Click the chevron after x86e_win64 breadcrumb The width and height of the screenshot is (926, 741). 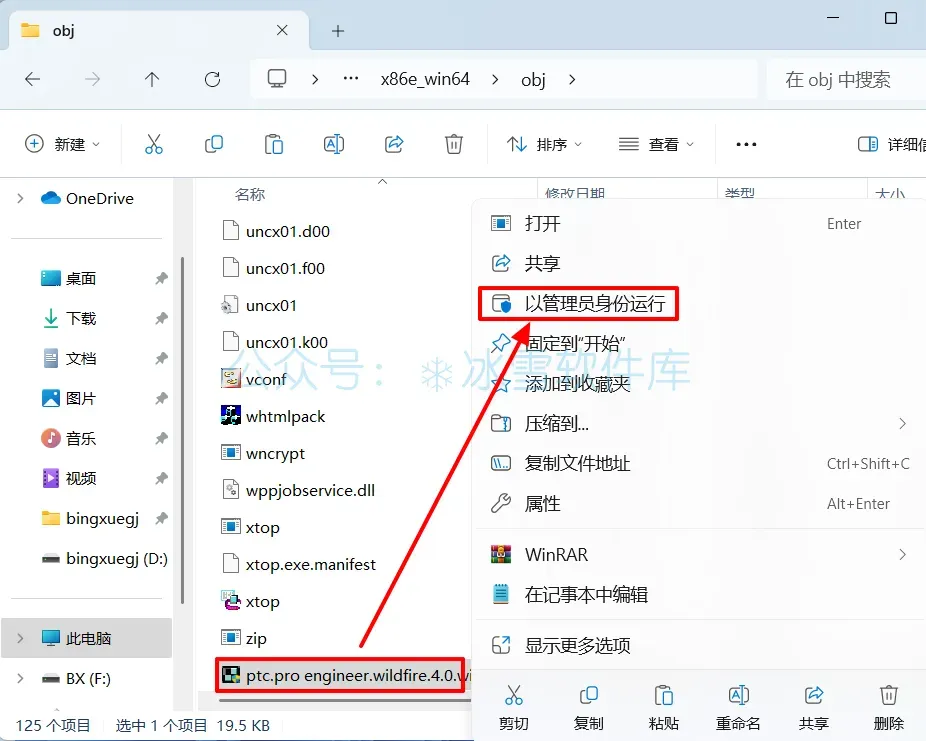(495, 79)
